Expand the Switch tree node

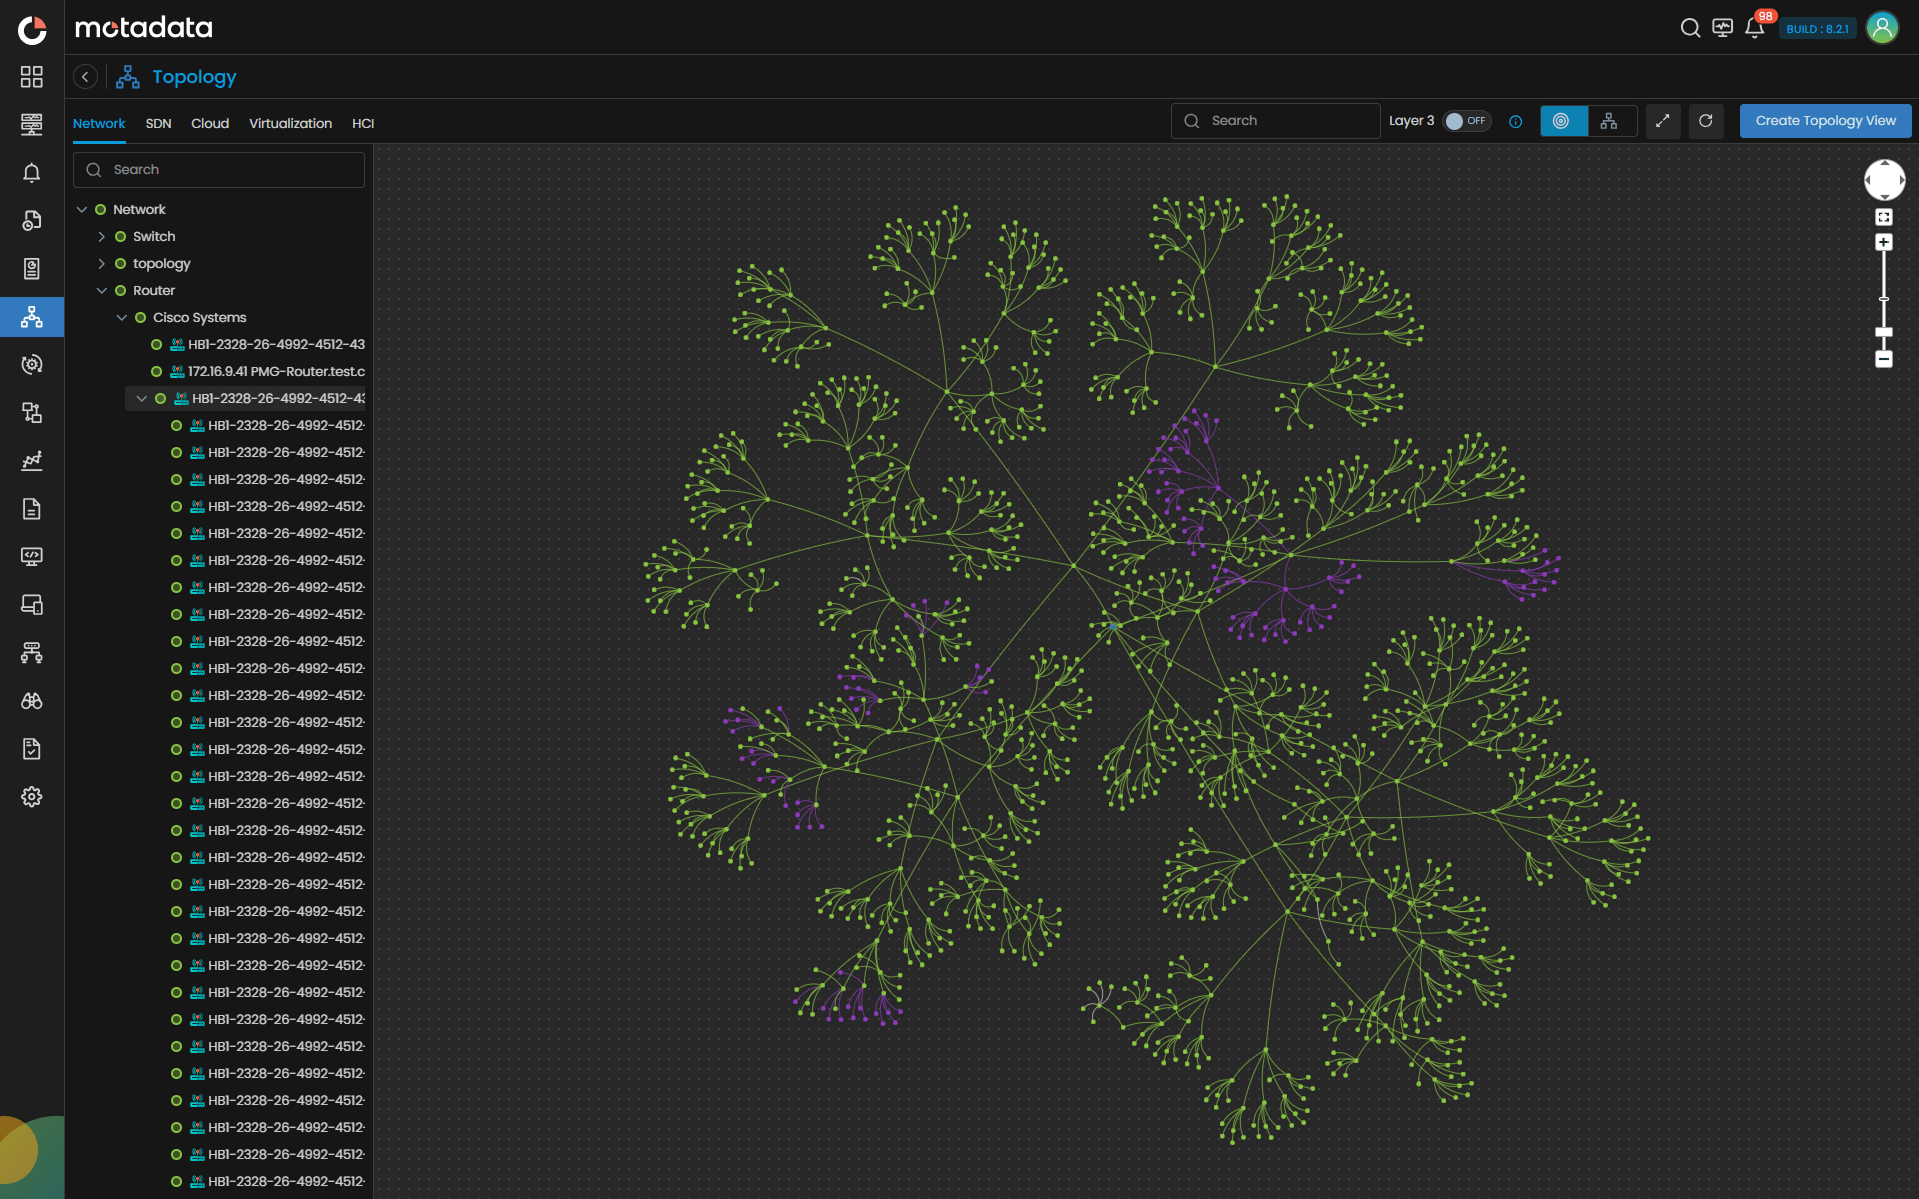pyautogui.click(x=101, y=236)
